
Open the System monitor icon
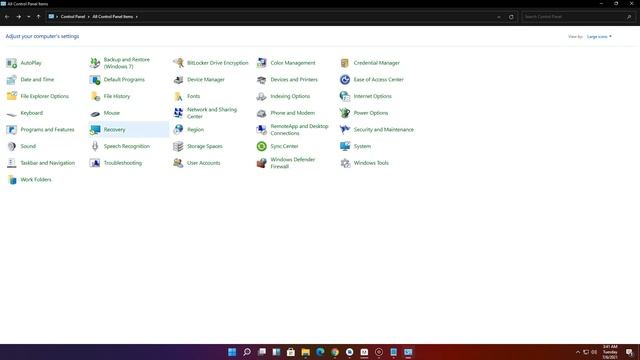[345, 146]
